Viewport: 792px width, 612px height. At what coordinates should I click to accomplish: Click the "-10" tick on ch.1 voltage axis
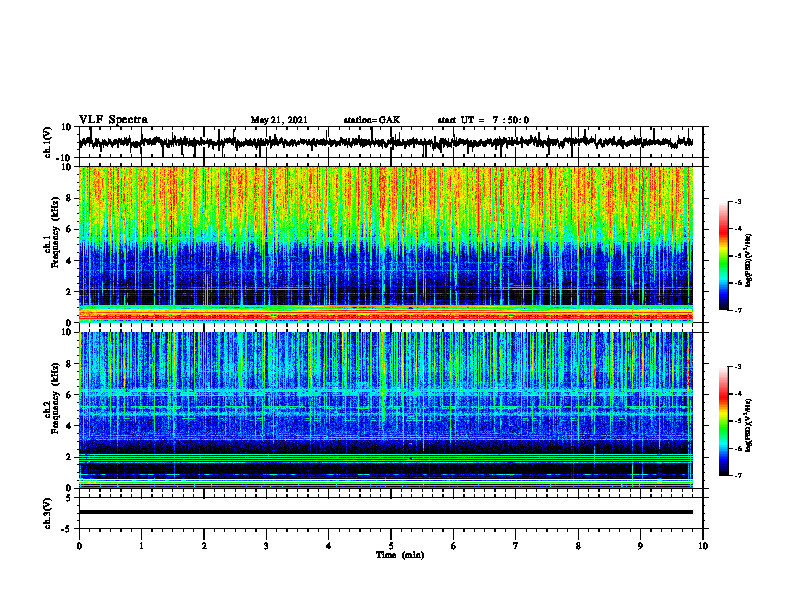[x=65, y=158]
